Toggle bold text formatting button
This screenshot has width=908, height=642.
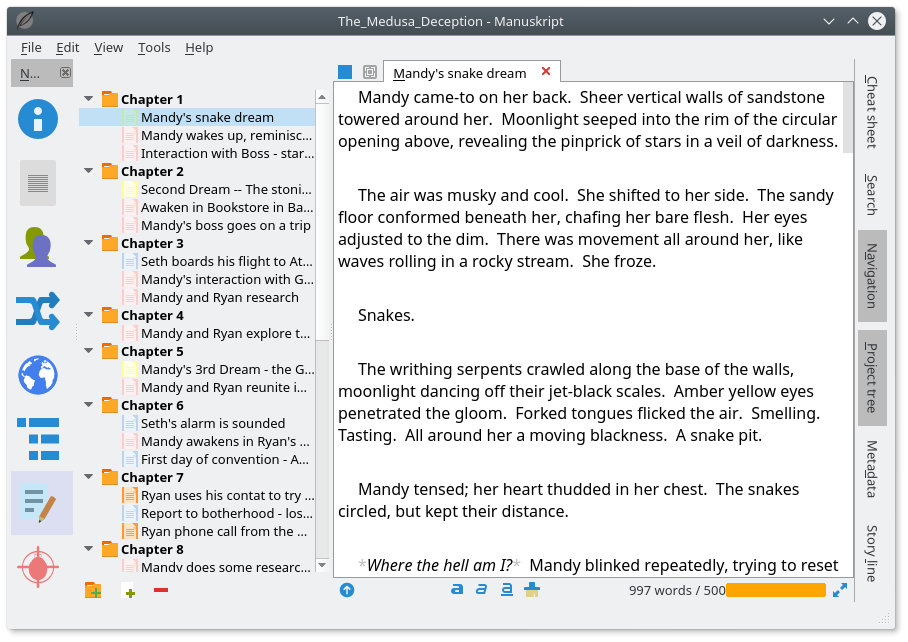(457, 590)
